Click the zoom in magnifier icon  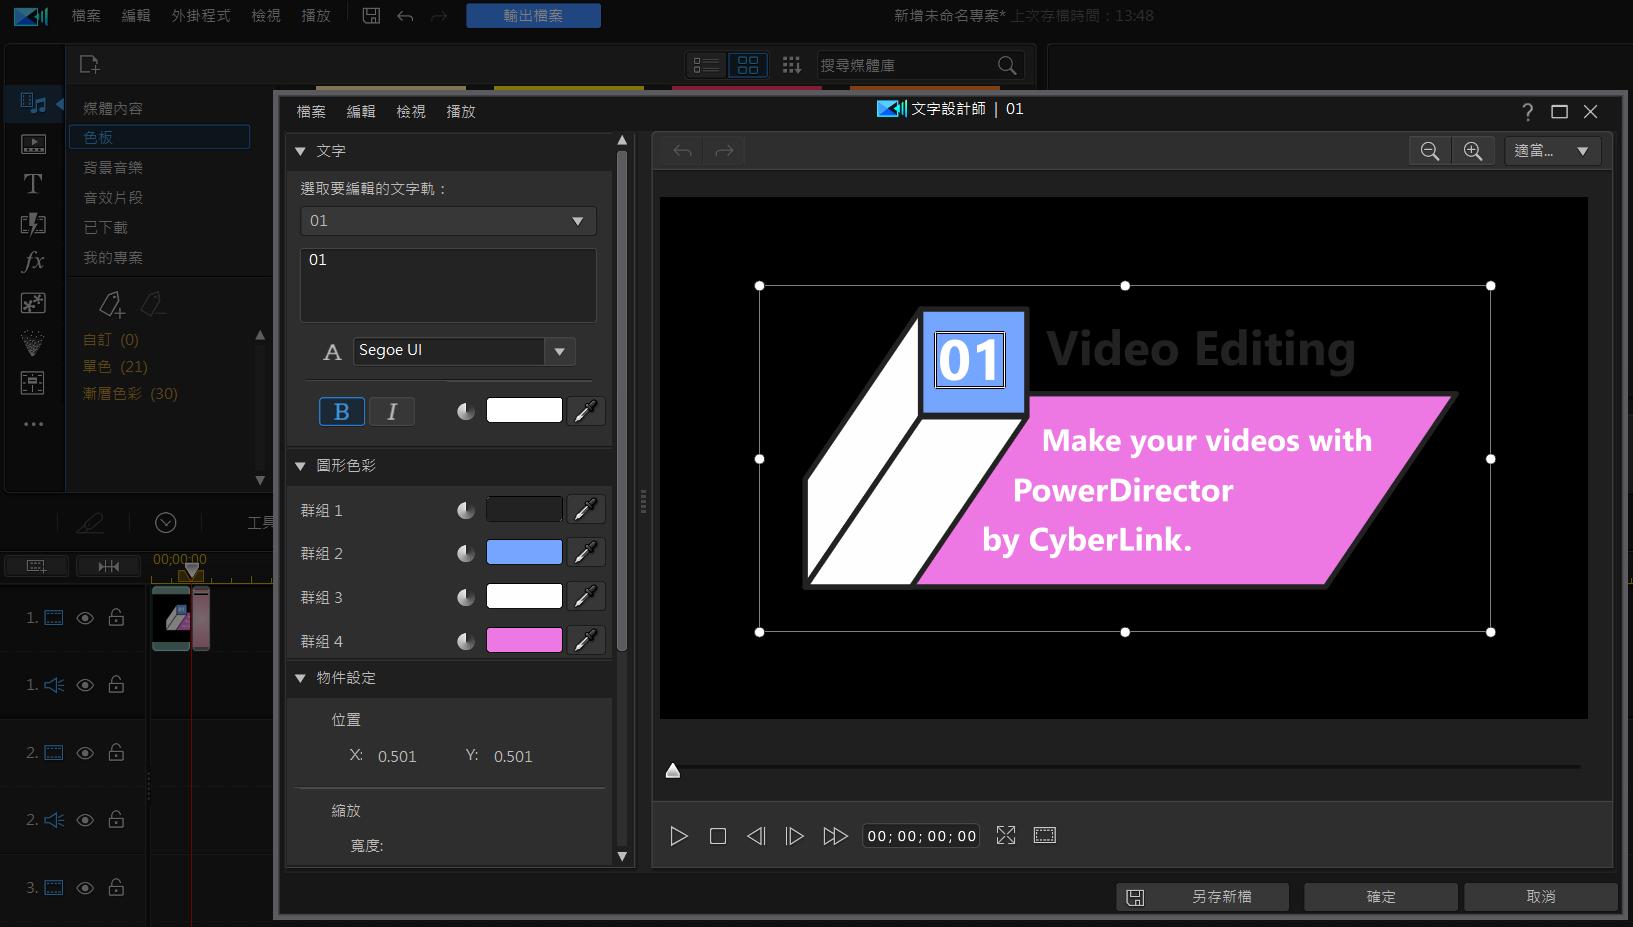(1473, 151)
